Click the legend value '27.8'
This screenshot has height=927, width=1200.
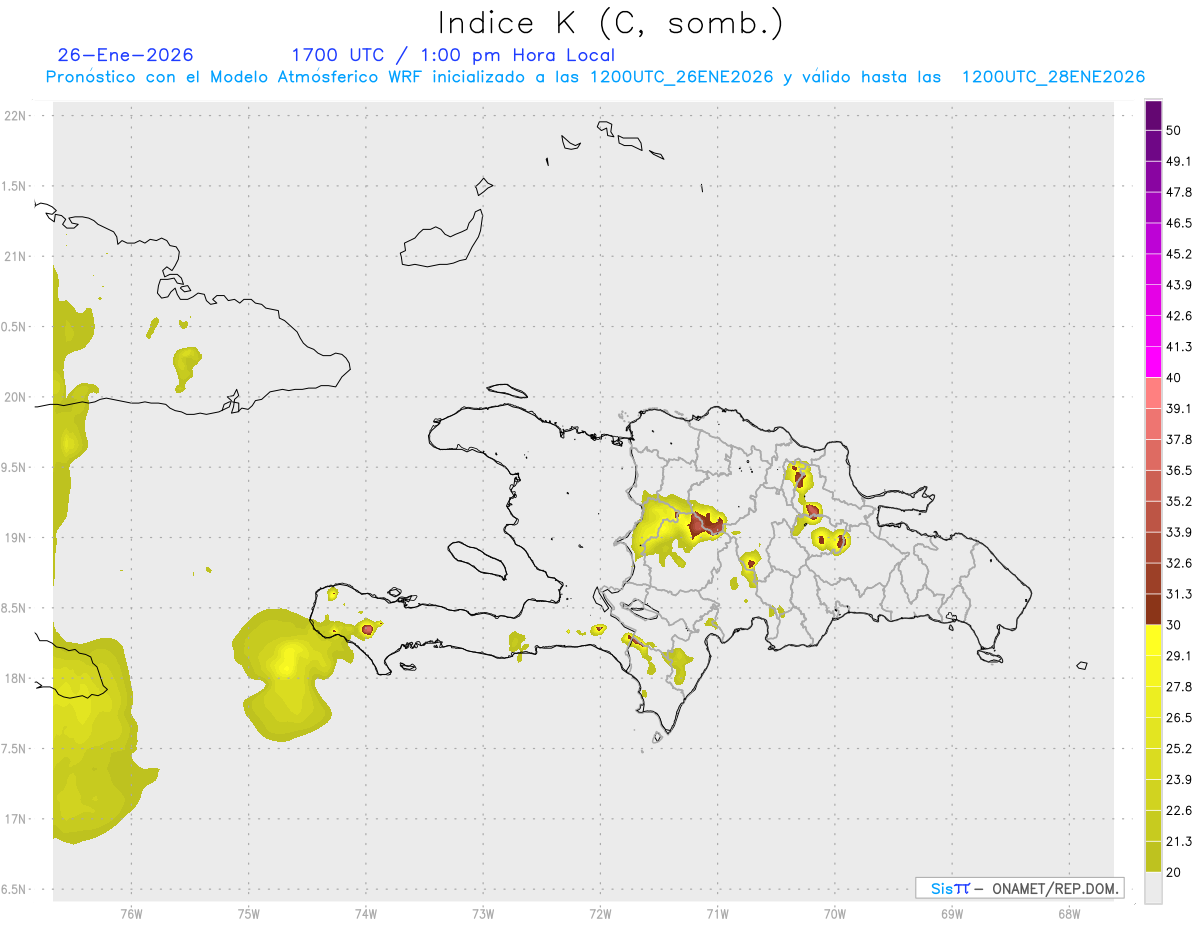click(1179, 687)
